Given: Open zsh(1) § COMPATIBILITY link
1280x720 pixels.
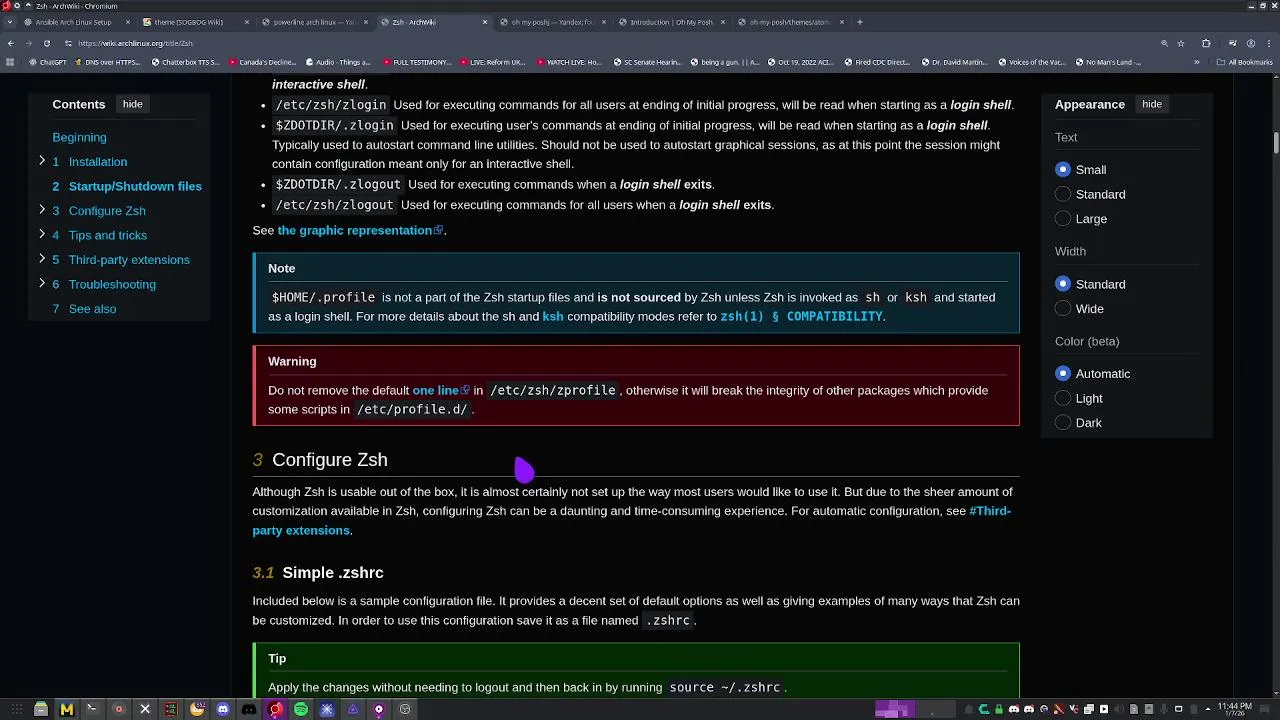Looking at the screenshot, I should coord(802,316).
